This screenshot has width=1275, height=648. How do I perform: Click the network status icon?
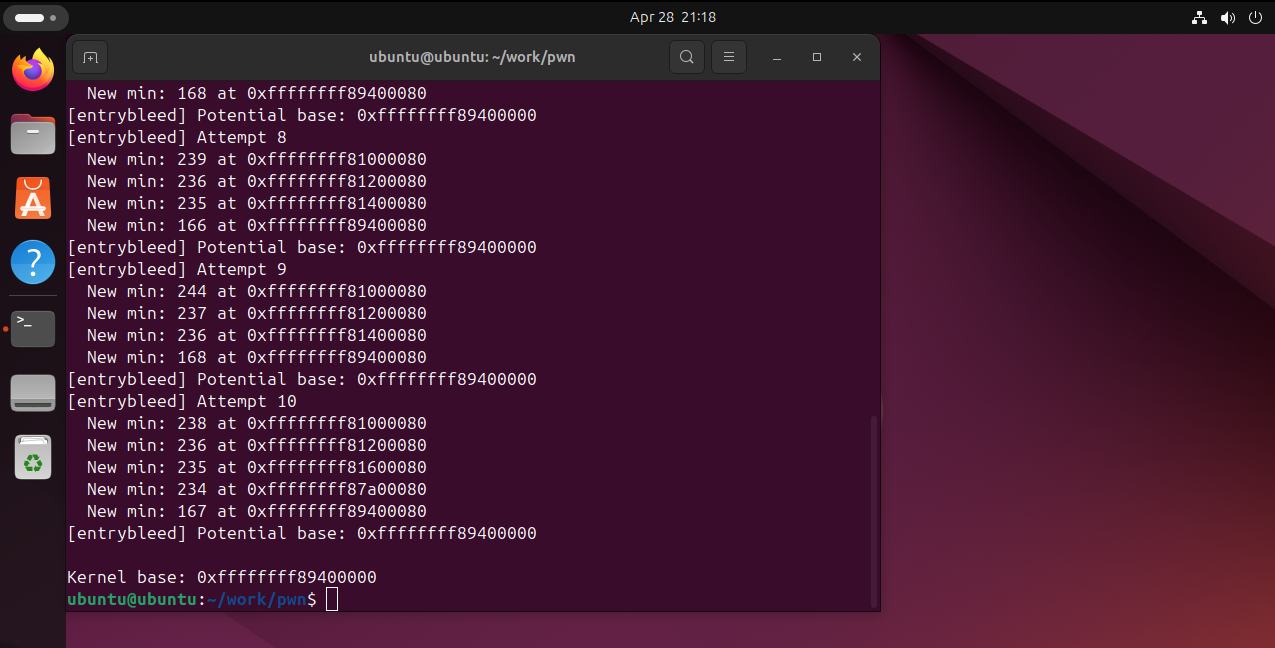click(x=1200, y=18)
